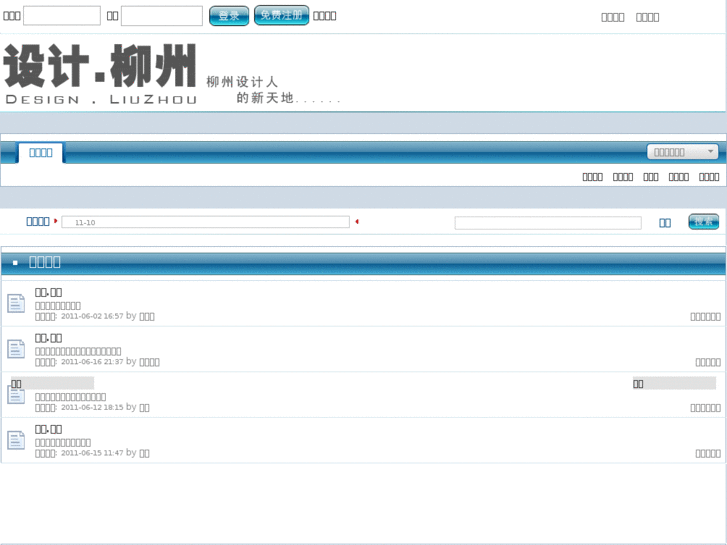Open forum title above the 2011-06-15 11:47 post
The width and height of the screenshot is (727, 545).
pos(48,430)
